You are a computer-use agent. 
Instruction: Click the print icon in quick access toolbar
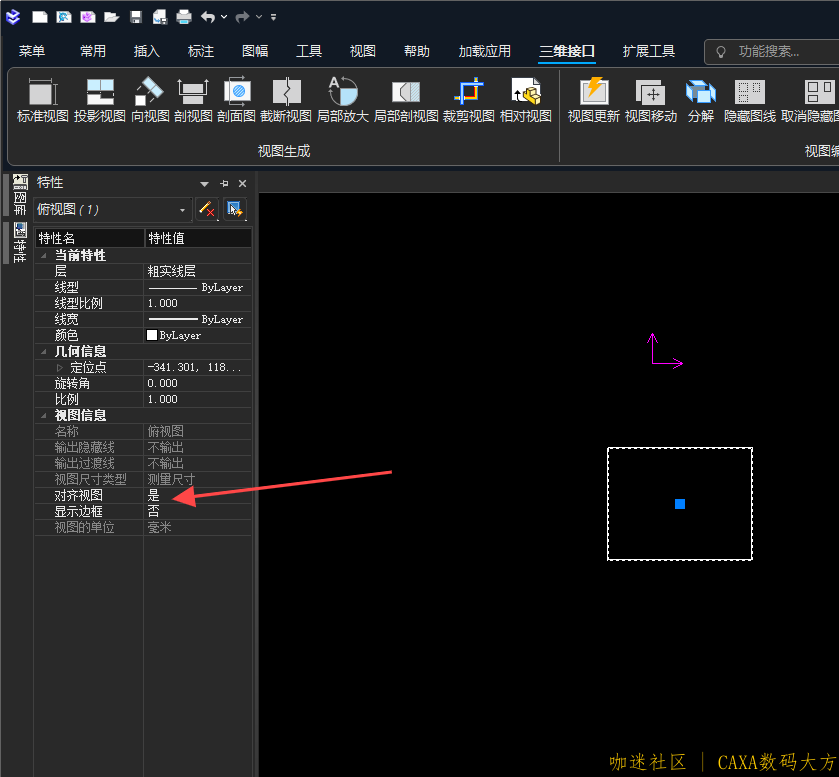(x=184, y=17)
